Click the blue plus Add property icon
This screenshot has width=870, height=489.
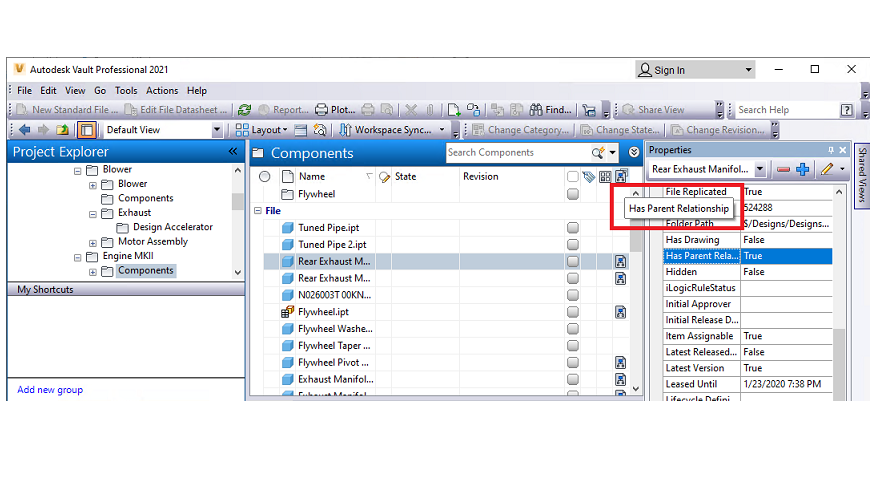(802, 169)
